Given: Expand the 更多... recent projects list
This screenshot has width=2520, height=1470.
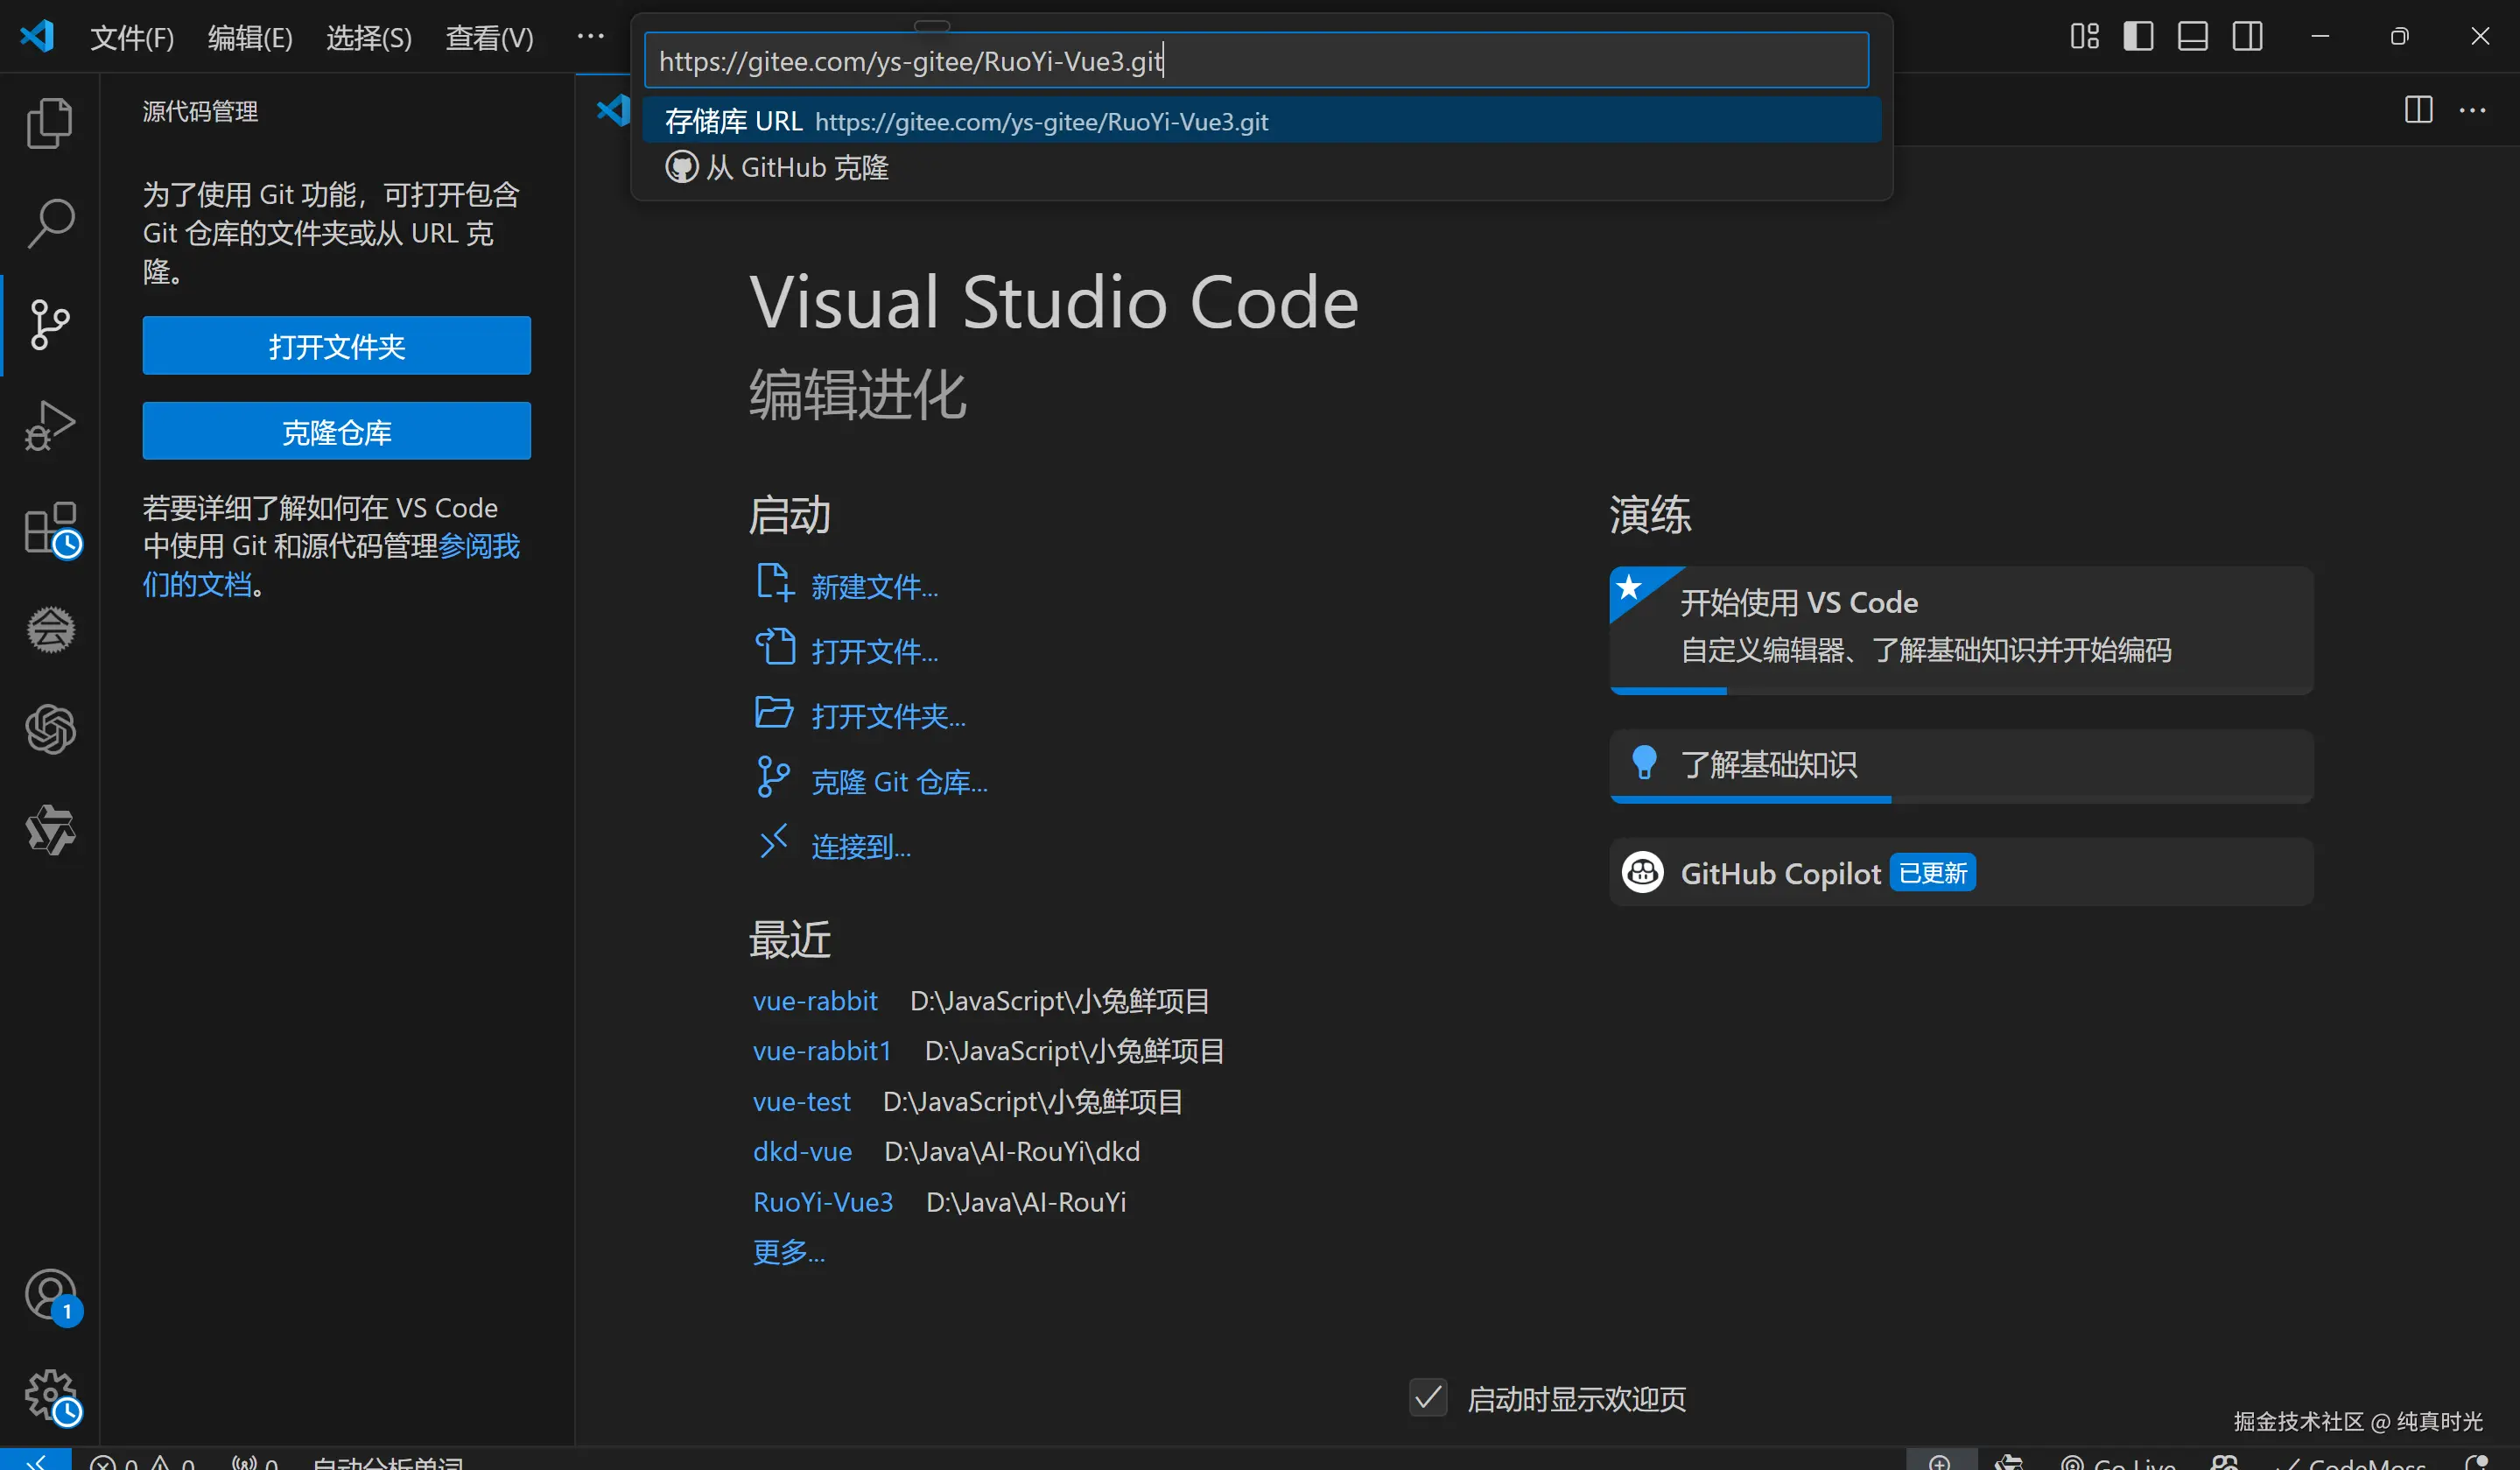Looking at the screenshot, I should (788, 1251).
